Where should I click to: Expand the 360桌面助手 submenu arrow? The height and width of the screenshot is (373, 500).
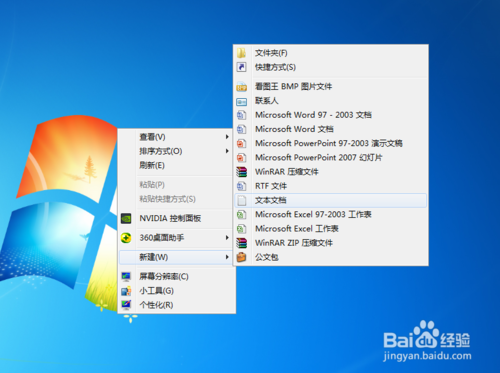pyautogui.click(x=227, y=238)
